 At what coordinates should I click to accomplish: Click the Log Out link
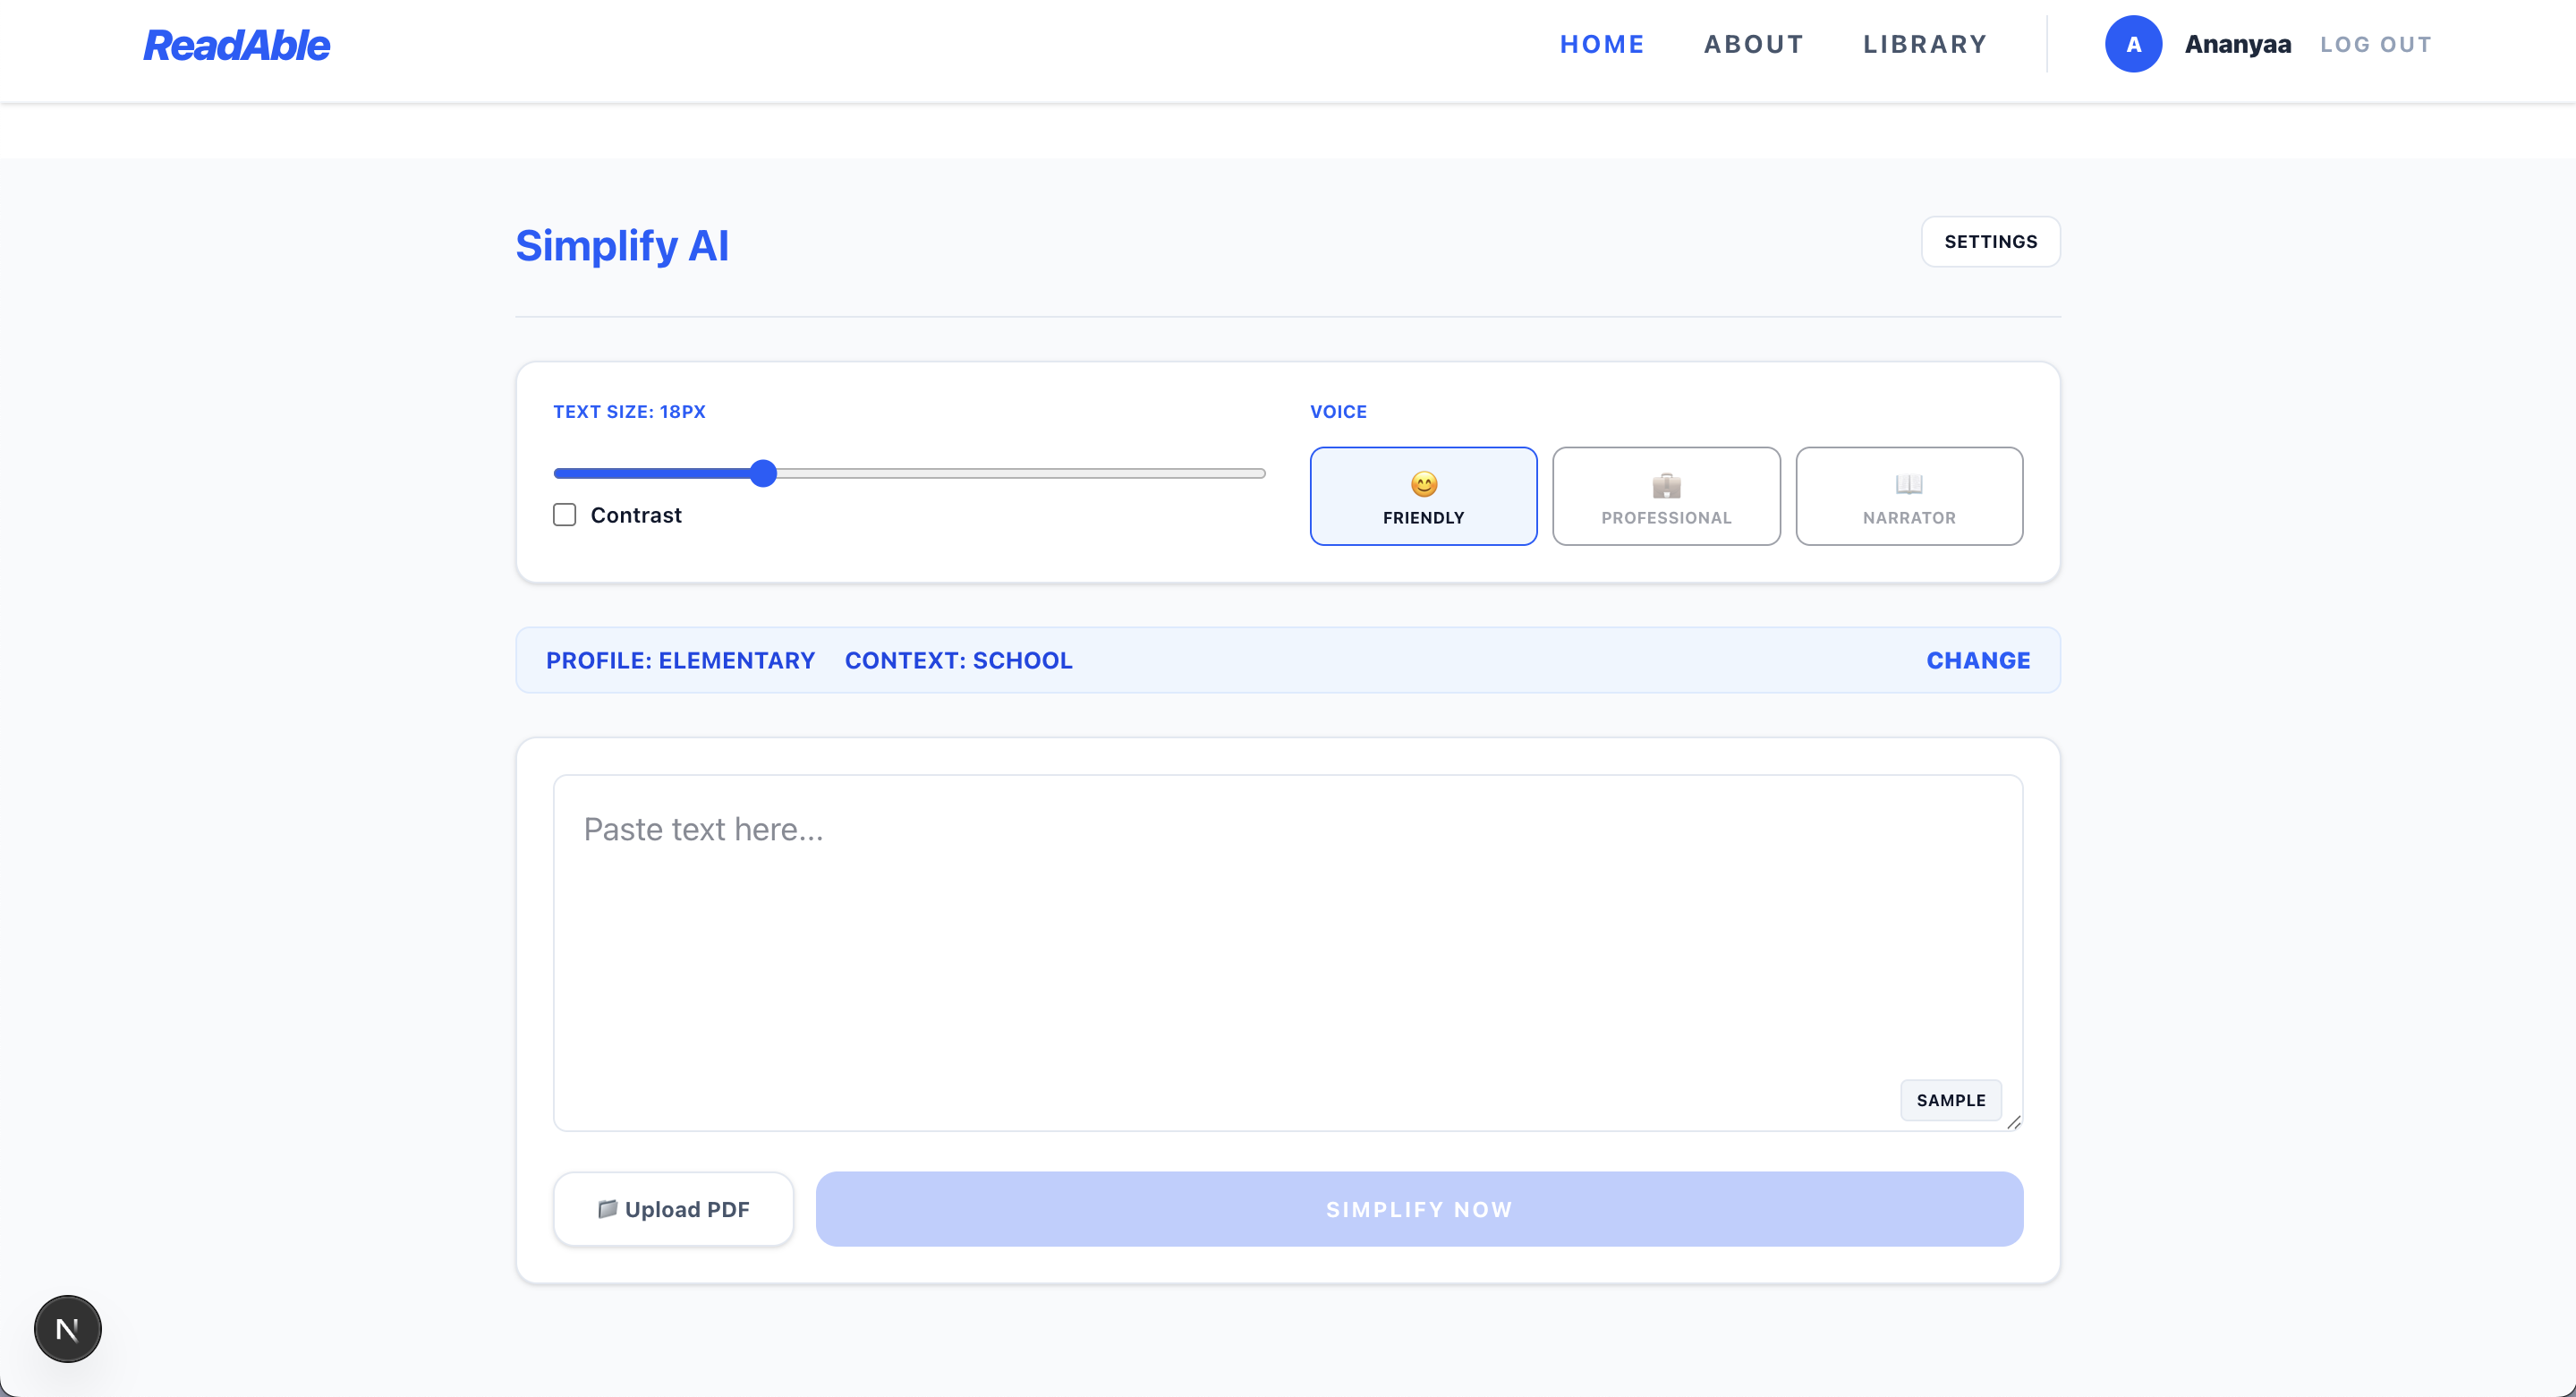pos(2376,45)
